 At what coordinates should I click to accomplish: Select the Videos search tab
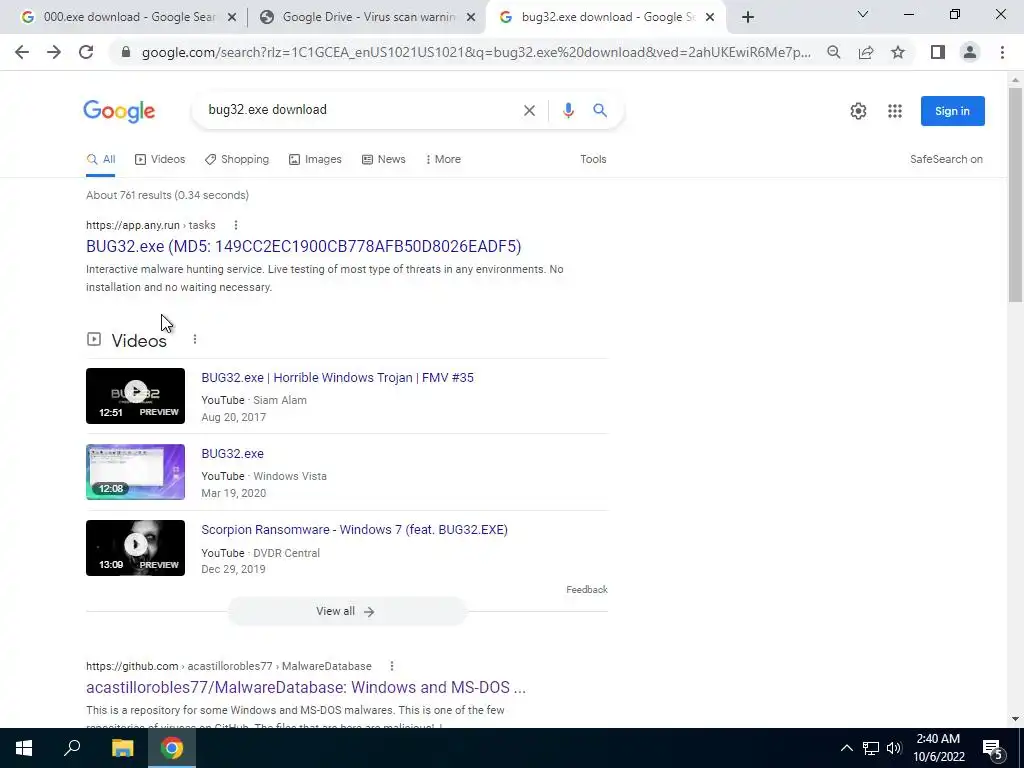[x=160, y=159]
